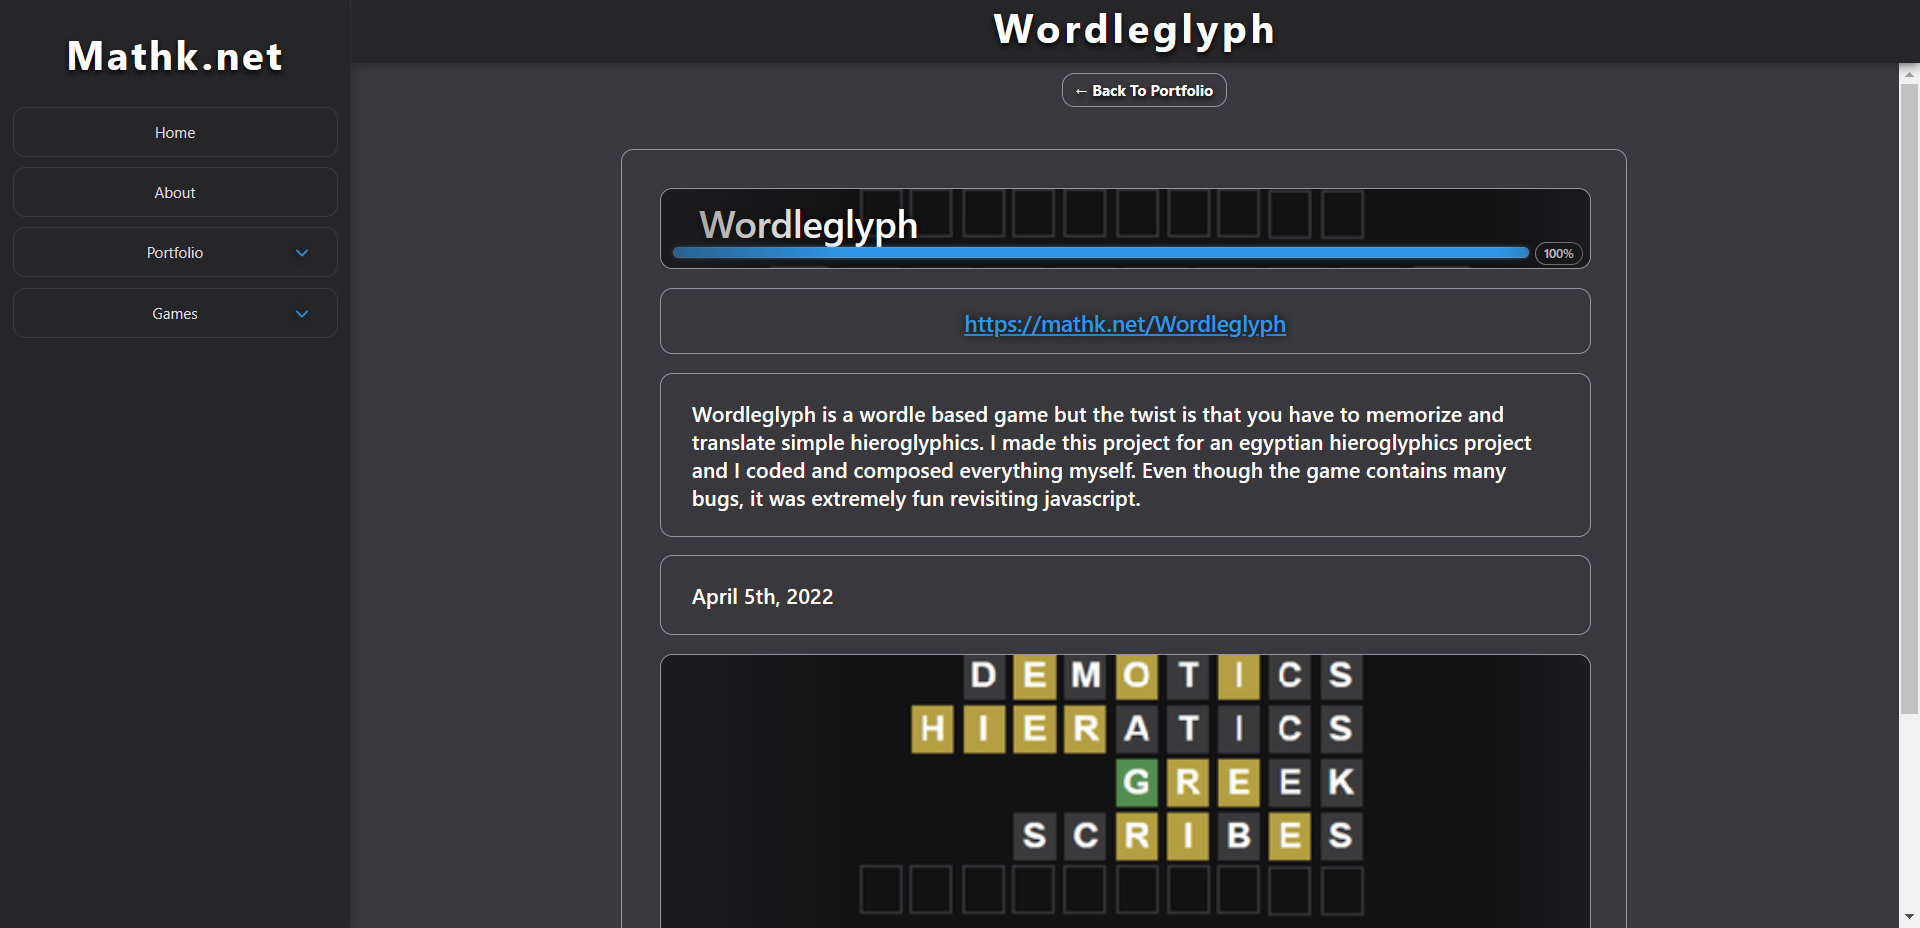Click the Wordleglyph banner title
1920x928 pixels.
point(808,225)
